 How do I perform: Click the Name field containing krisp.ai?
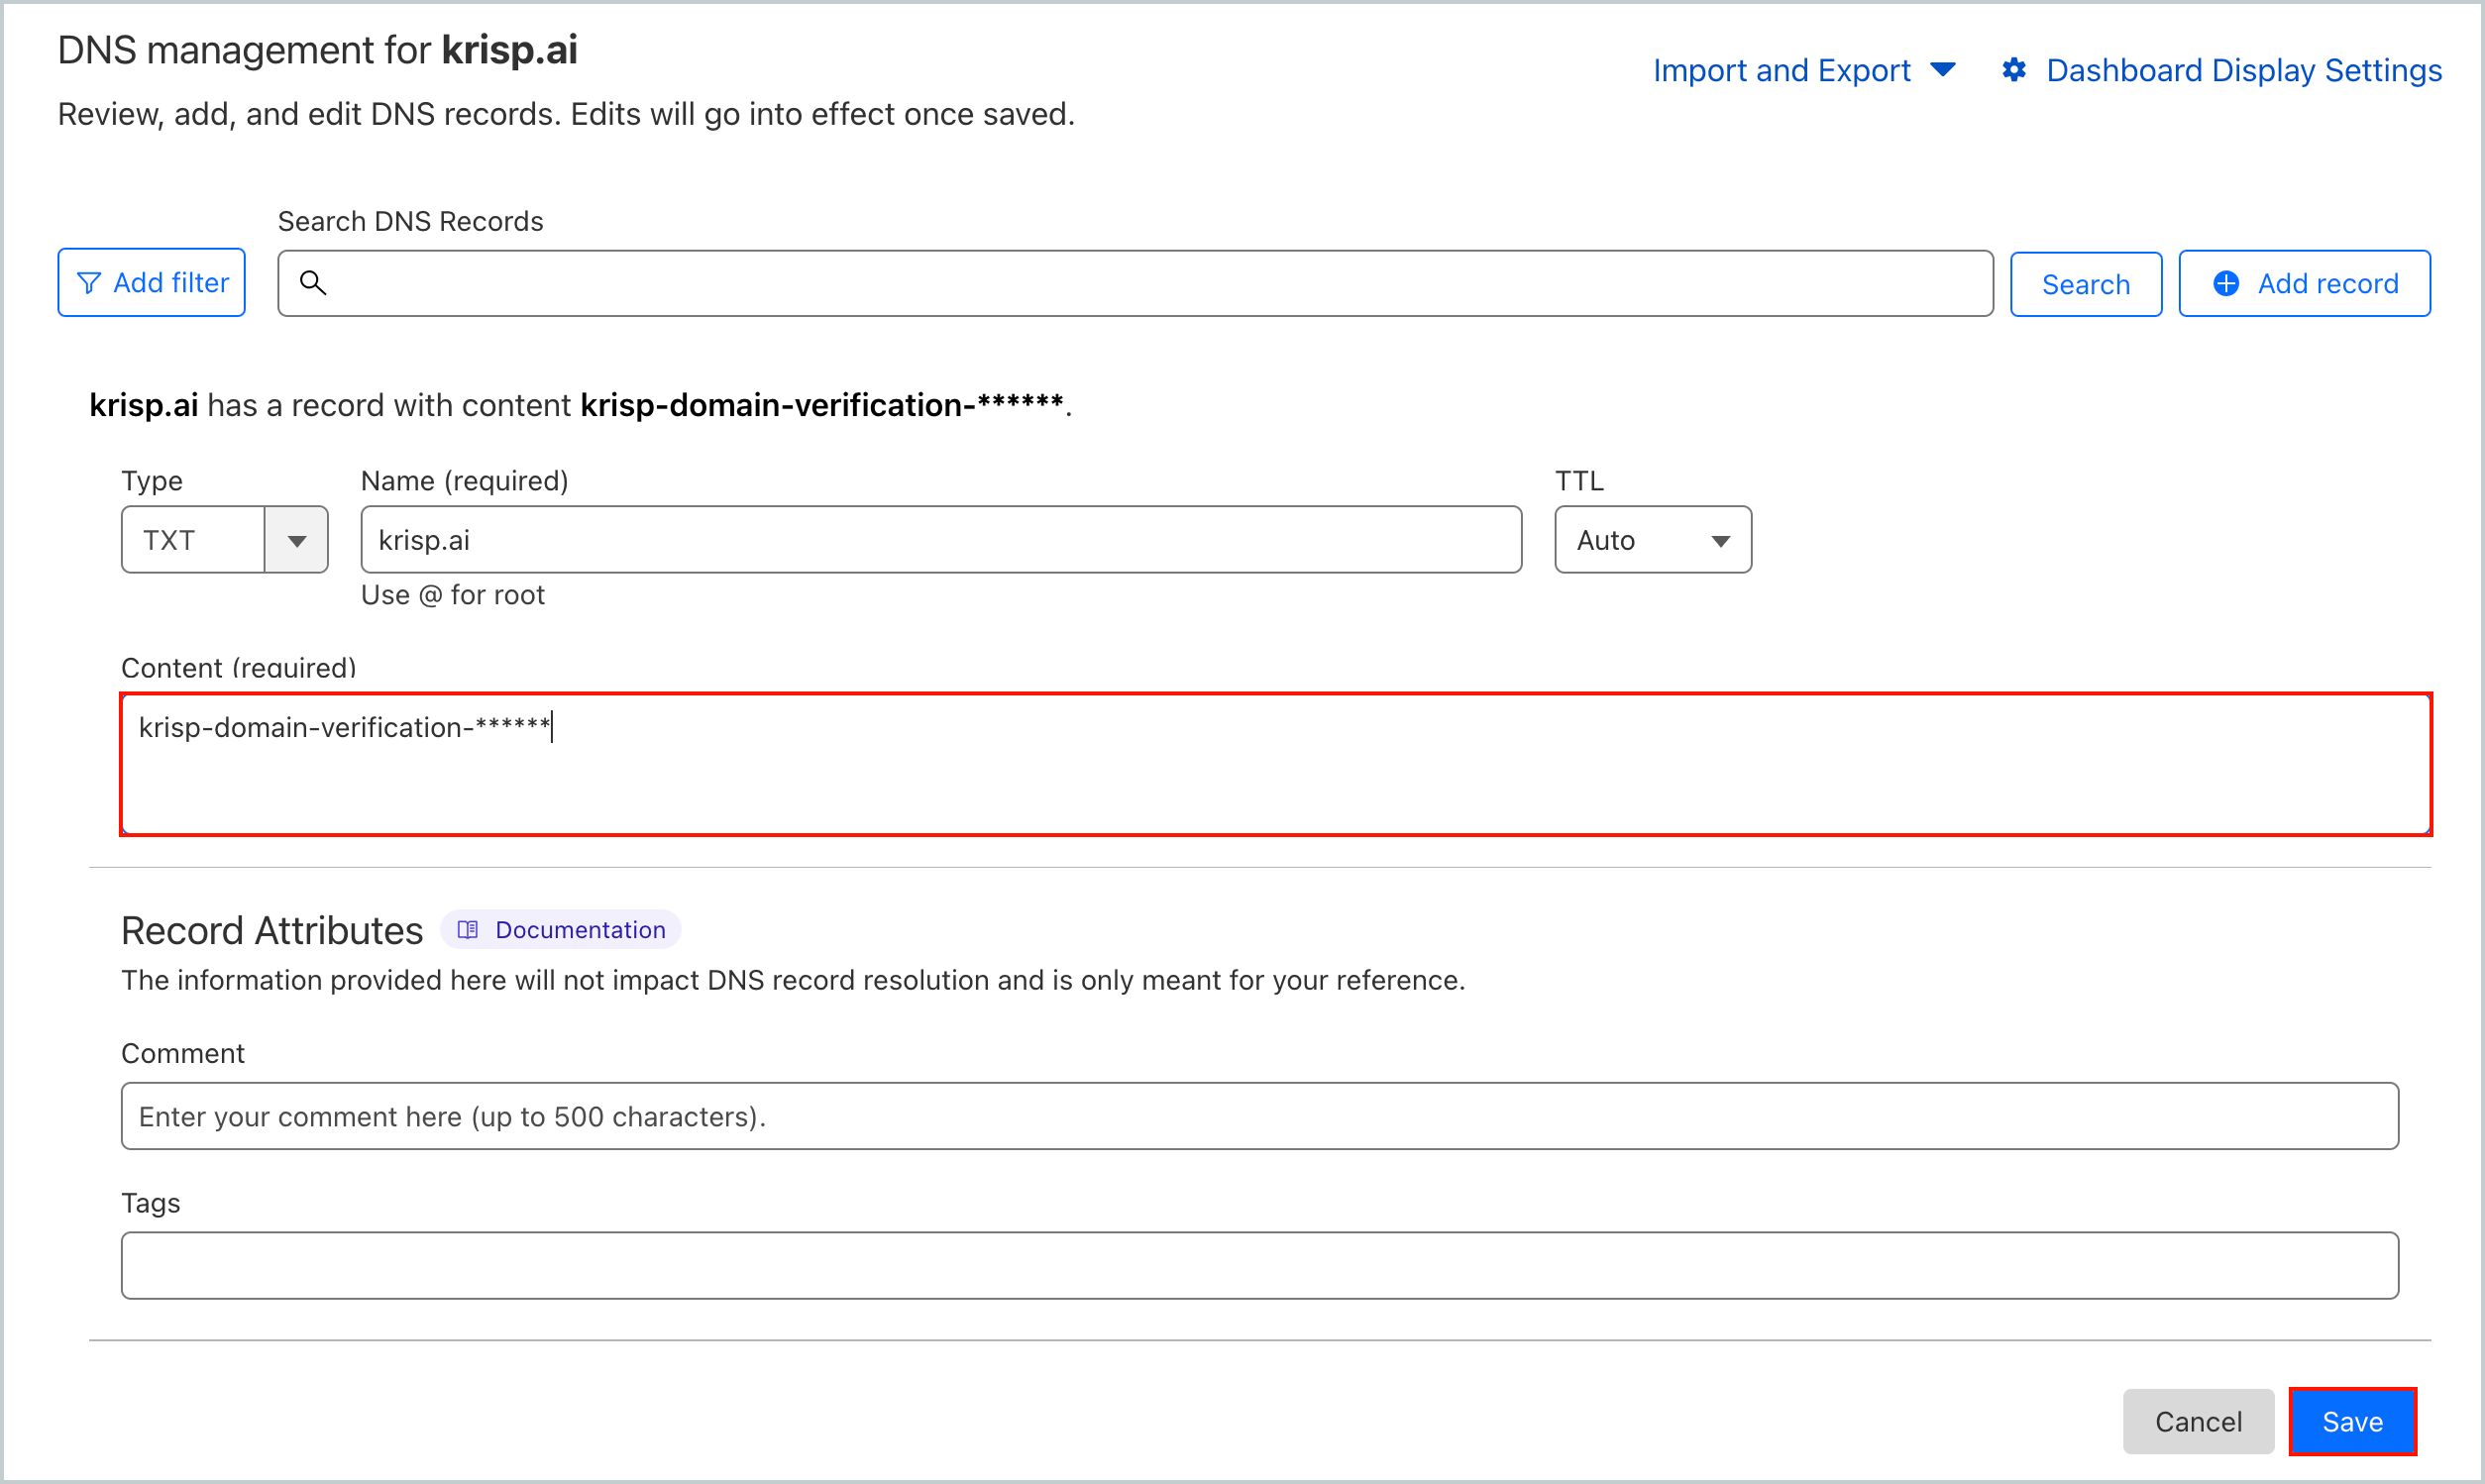941,540
